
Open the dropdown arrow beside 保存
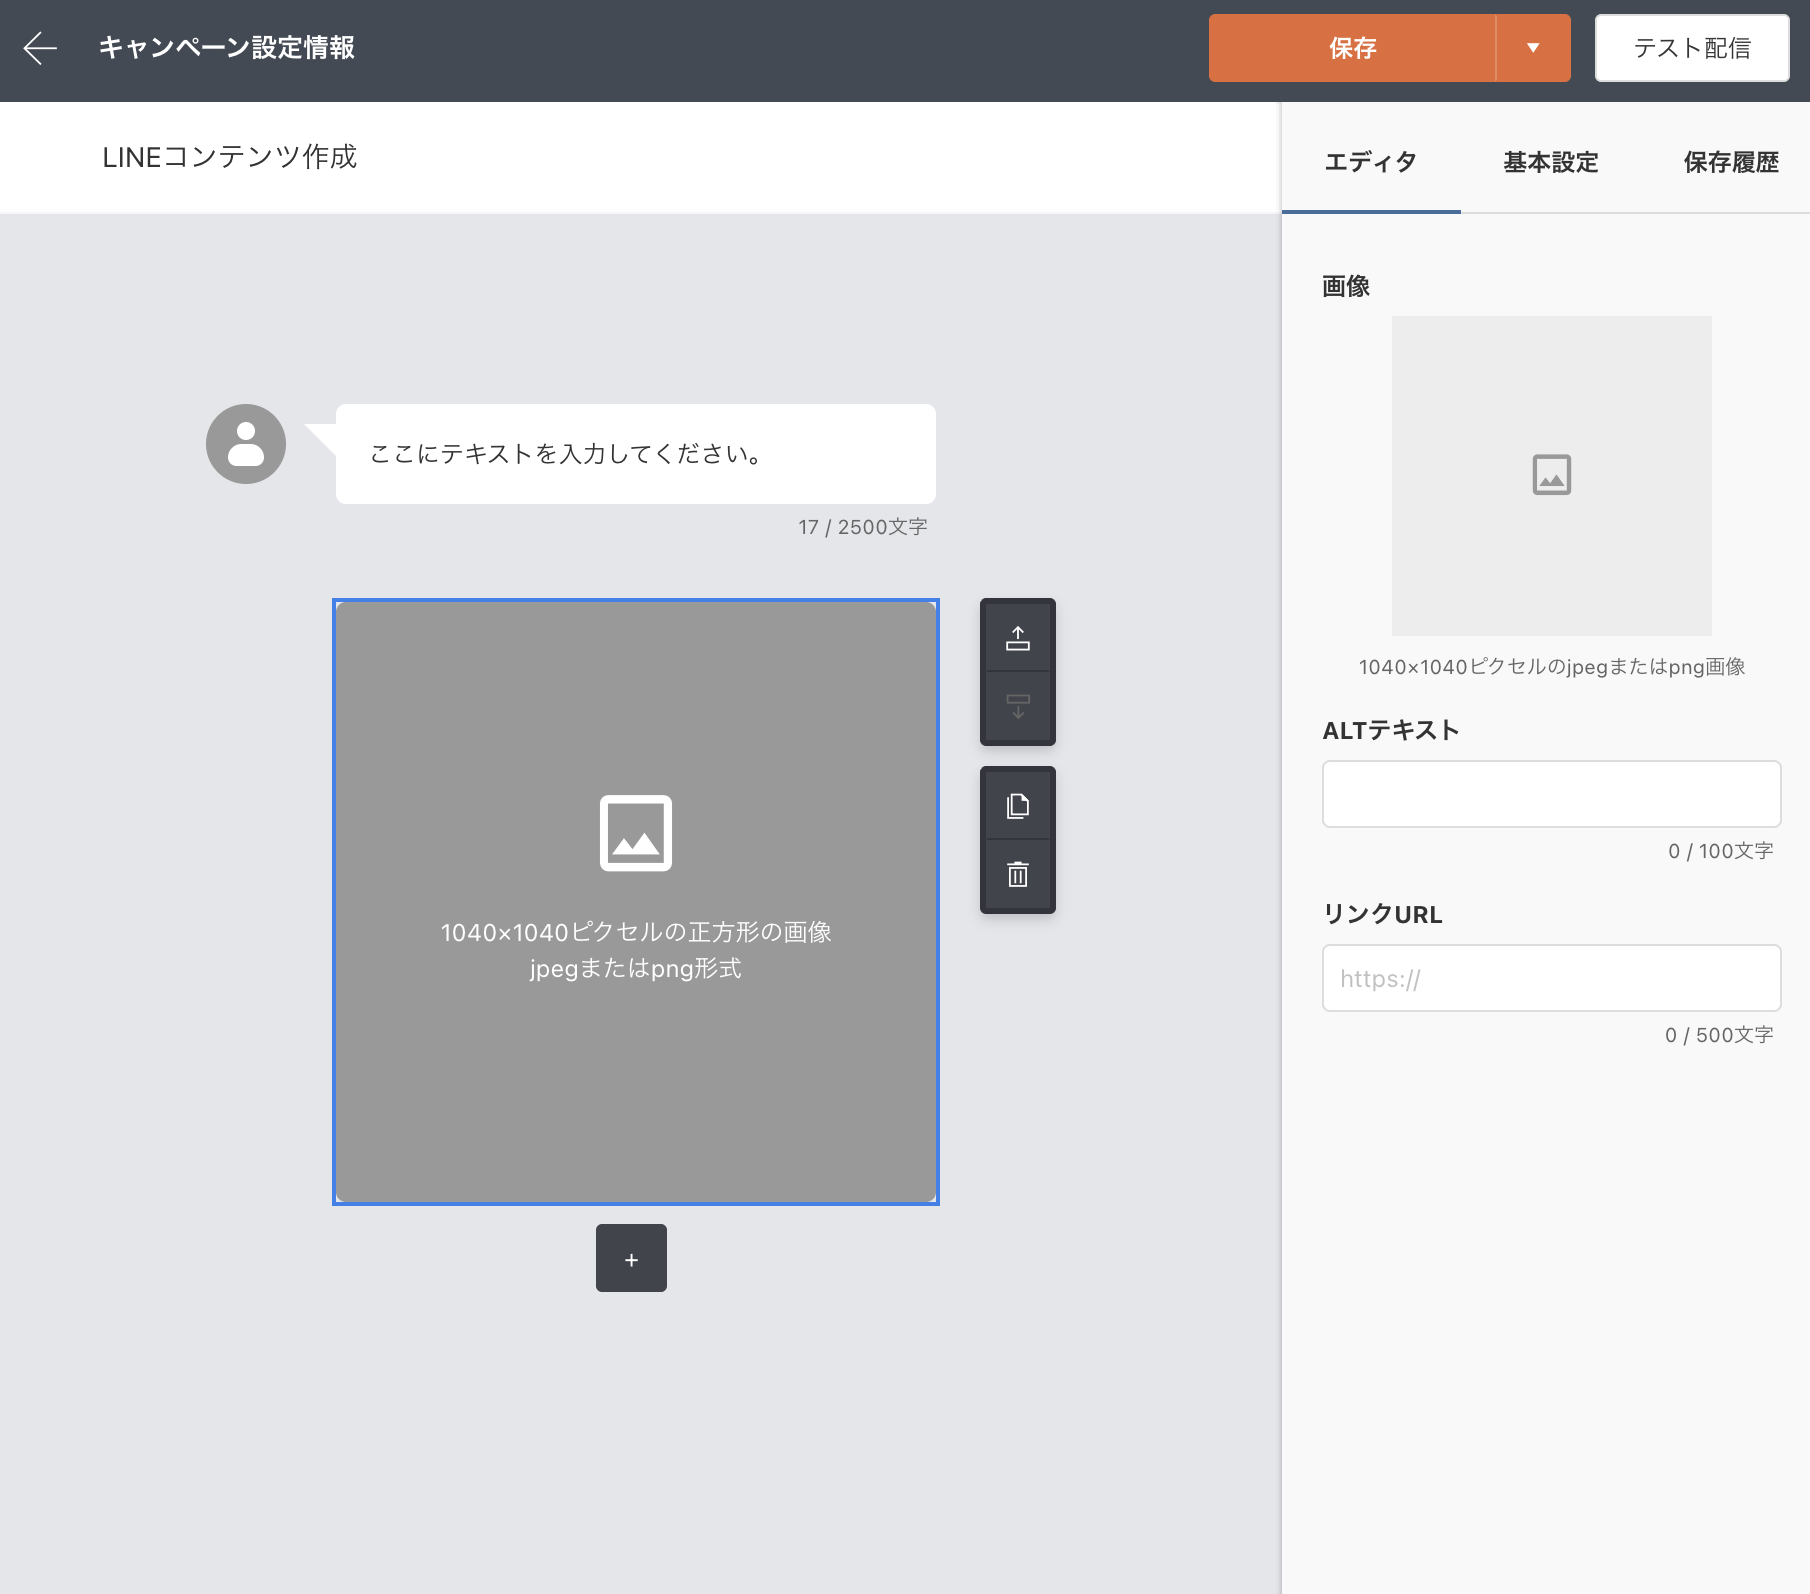coord(1533,48)
